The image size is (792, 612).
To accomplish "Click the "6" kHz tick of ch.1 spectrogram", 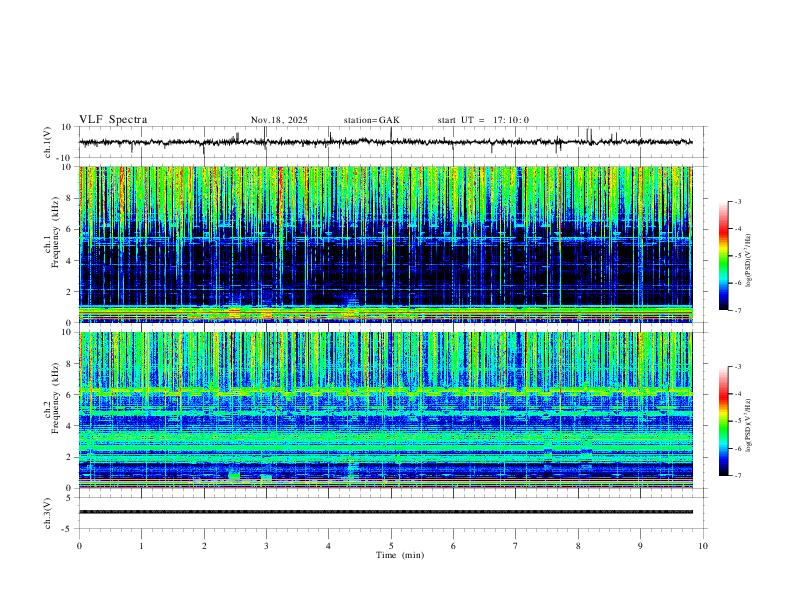I will (70, 229).
